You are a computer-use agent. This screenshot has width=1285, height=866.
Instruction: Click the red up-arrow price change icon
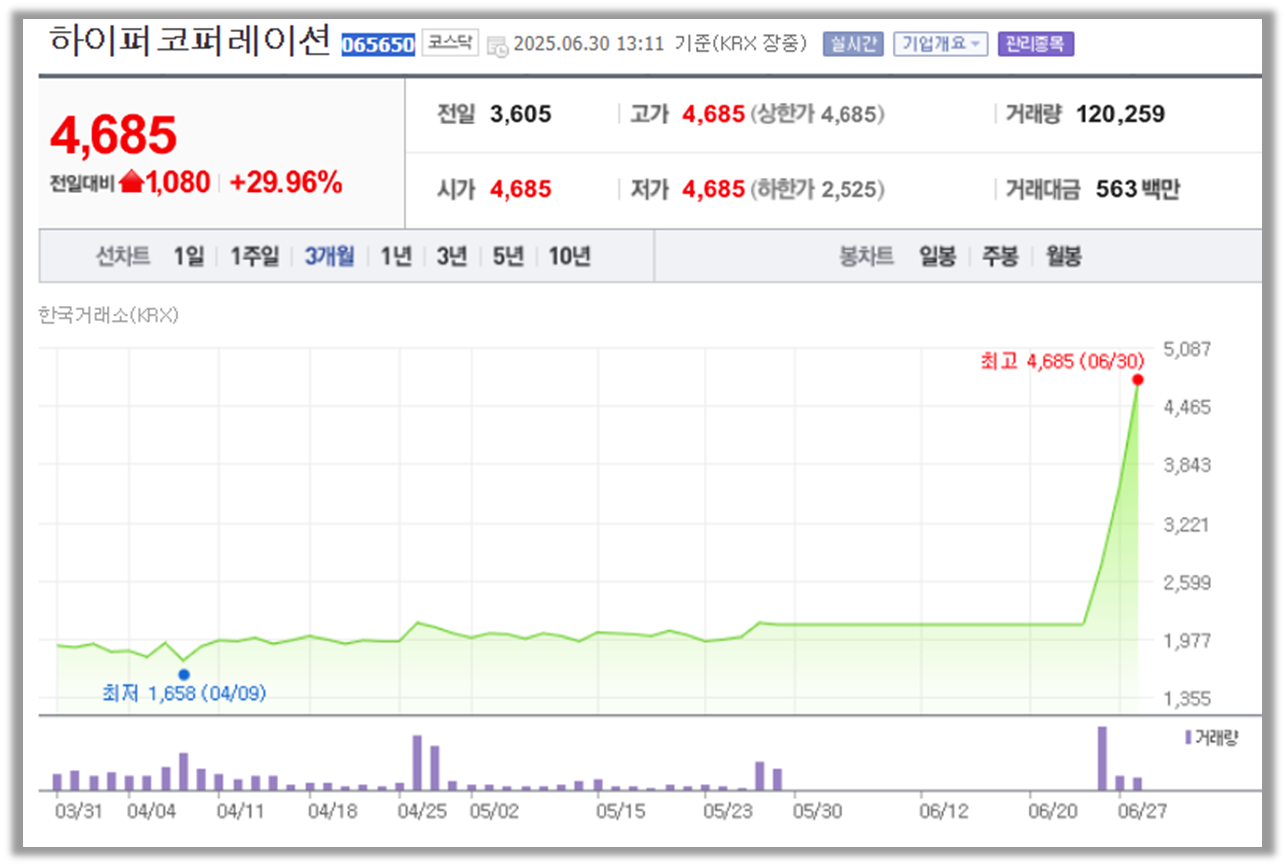pyautogui.click(x=132, y=182)
